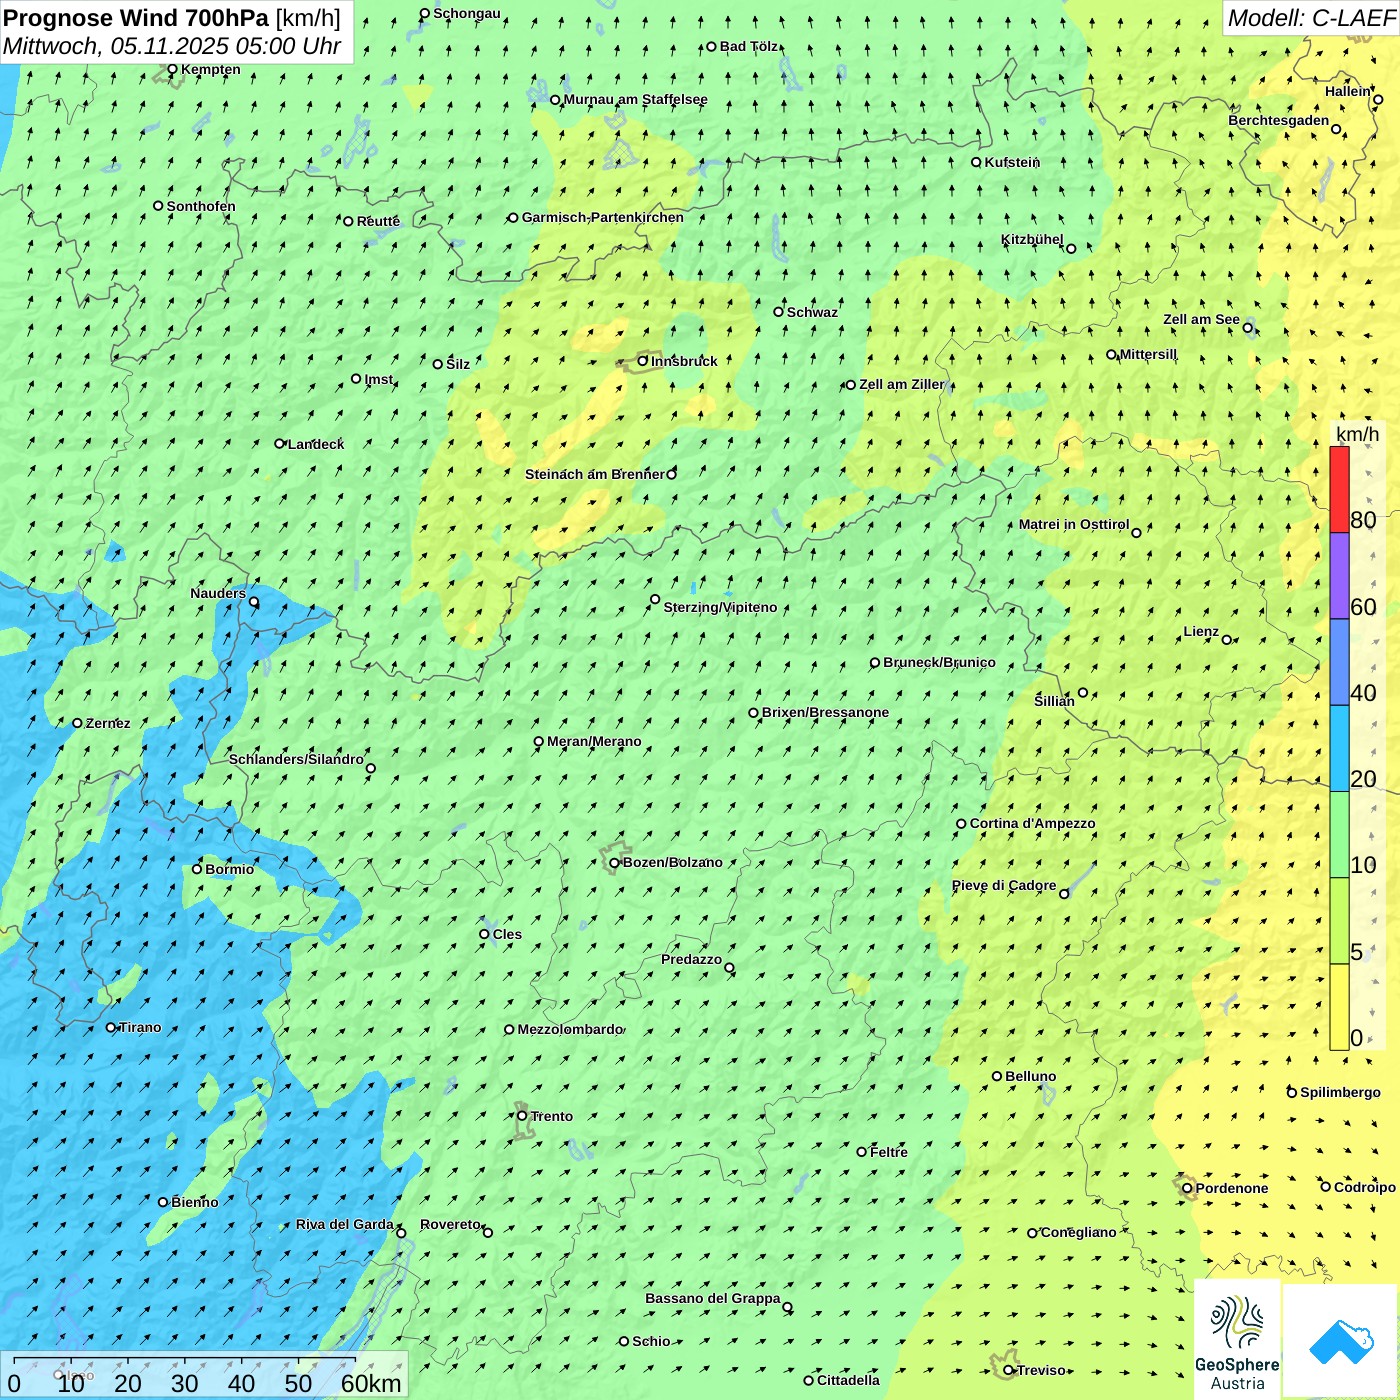Click the Bozen/Bolzano city marker
The height and width of the screenshot is (1400, 1400).
[x=614, y=862]
